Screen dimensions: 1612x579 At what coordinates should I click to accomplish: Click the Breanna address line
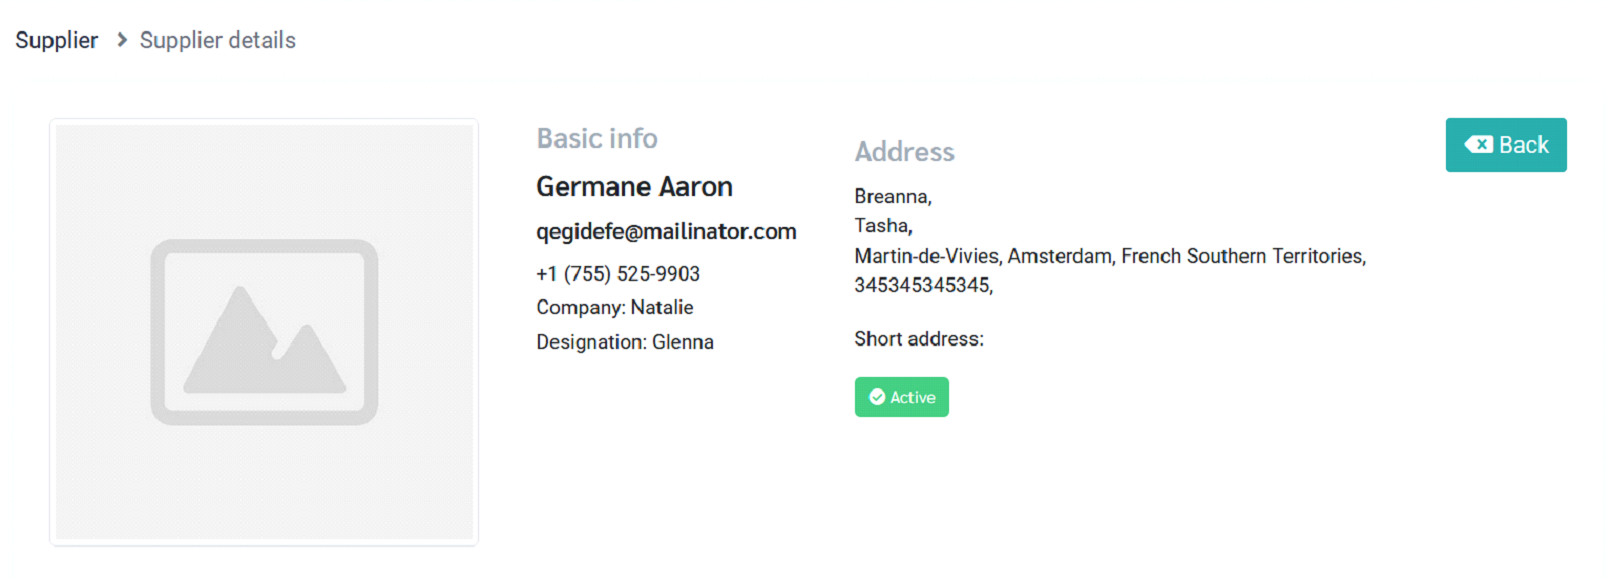[893, 196]
